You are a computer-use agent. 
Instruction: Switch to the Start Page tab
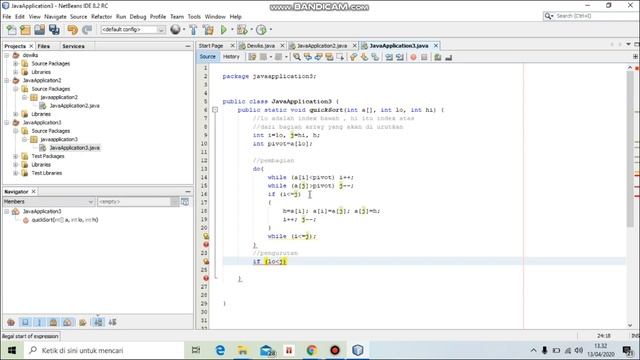click(x=211, y=46)
